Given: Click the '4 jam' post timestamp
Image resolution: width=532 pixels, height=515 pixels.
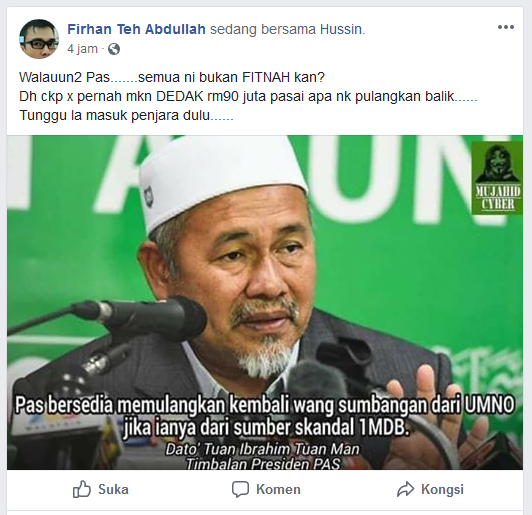Looking at the screenshot, I should point(82,49).
